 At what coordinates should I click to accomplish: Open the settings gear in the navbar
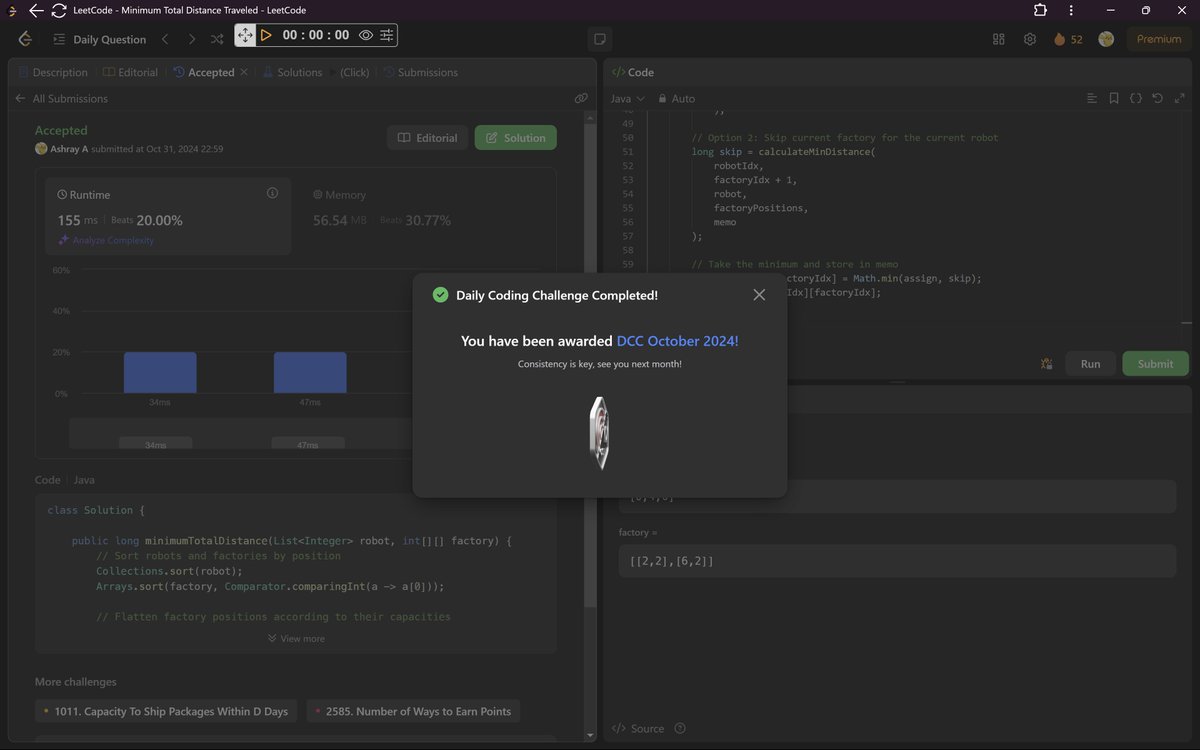tap(1030, 39)
